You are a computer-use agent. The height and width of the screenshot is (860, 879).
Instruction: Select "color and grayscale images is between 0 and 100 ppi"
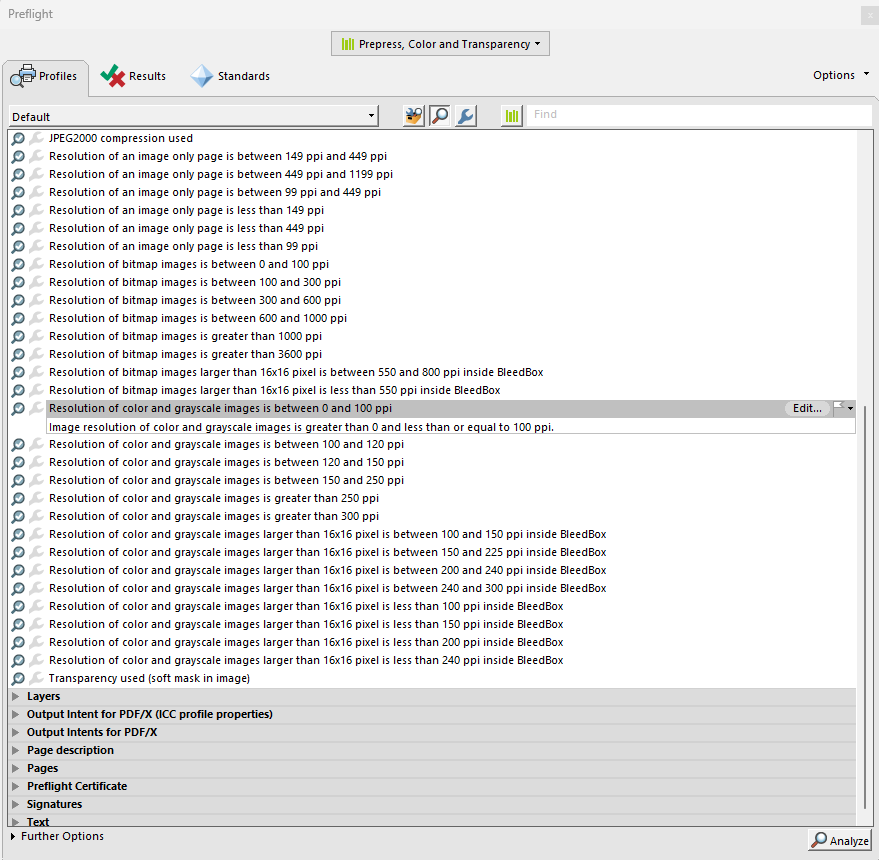coord(220,408)
